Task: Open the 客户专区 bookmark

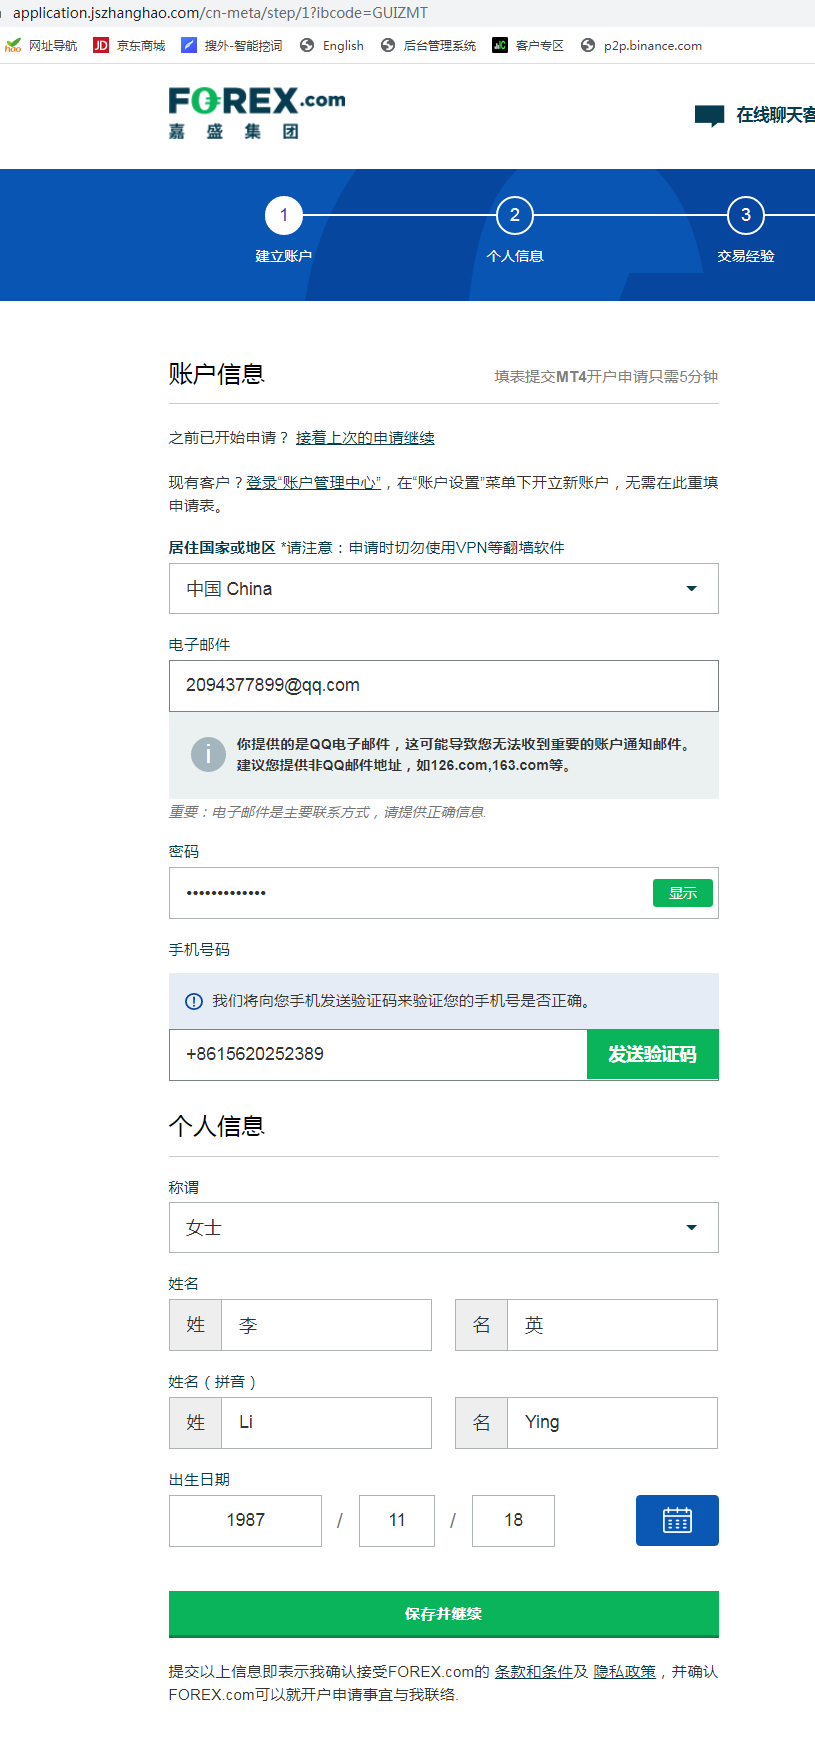Action: [x=528, y=45]
